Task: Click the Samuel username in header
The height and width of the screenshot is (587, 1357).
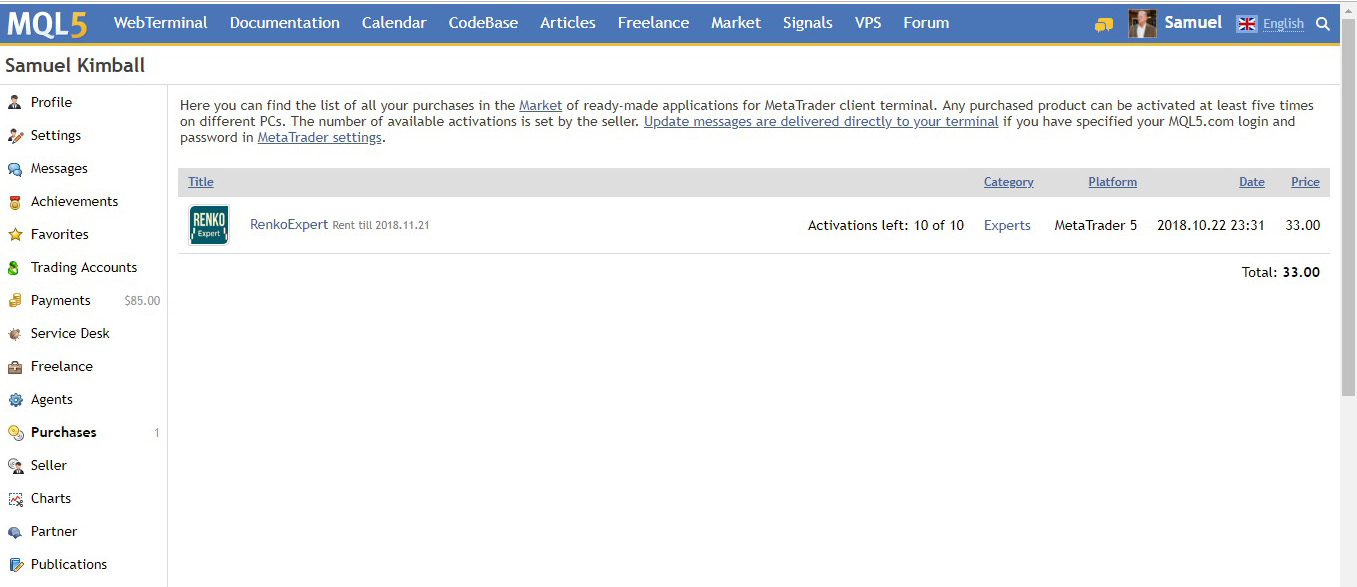Action: pyautogui.click(x=1193, y=23)
